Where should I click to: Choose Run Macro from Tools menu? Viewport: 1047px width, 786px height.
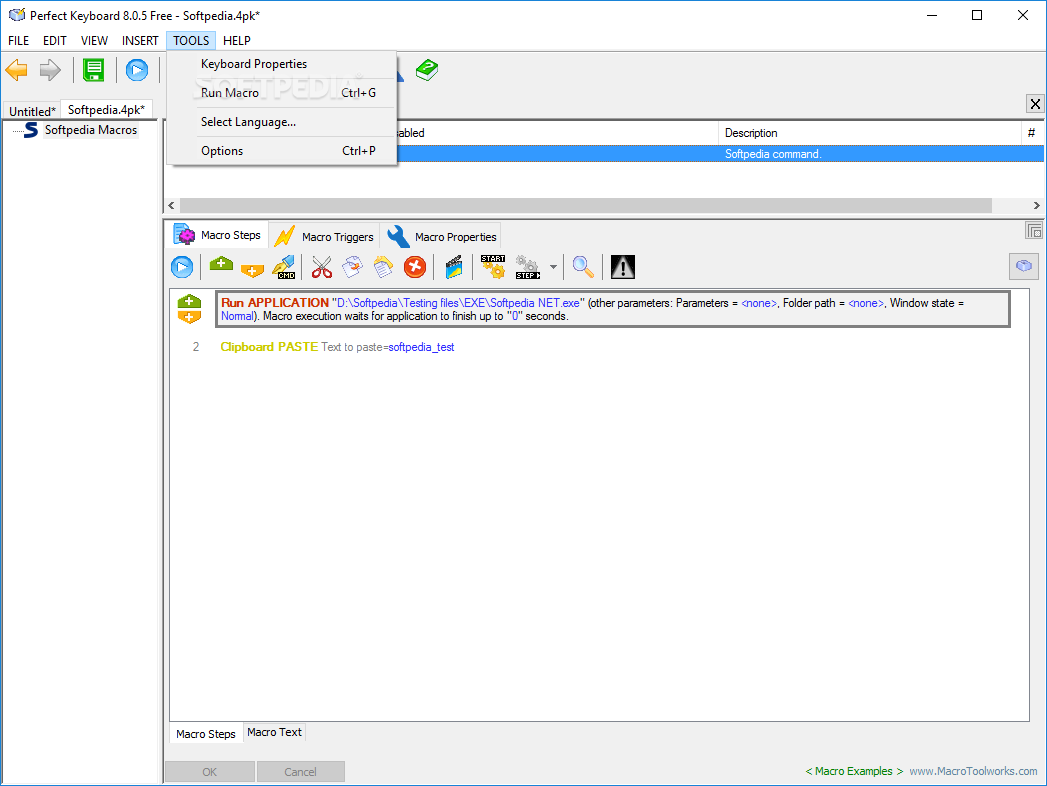[282, 93]
